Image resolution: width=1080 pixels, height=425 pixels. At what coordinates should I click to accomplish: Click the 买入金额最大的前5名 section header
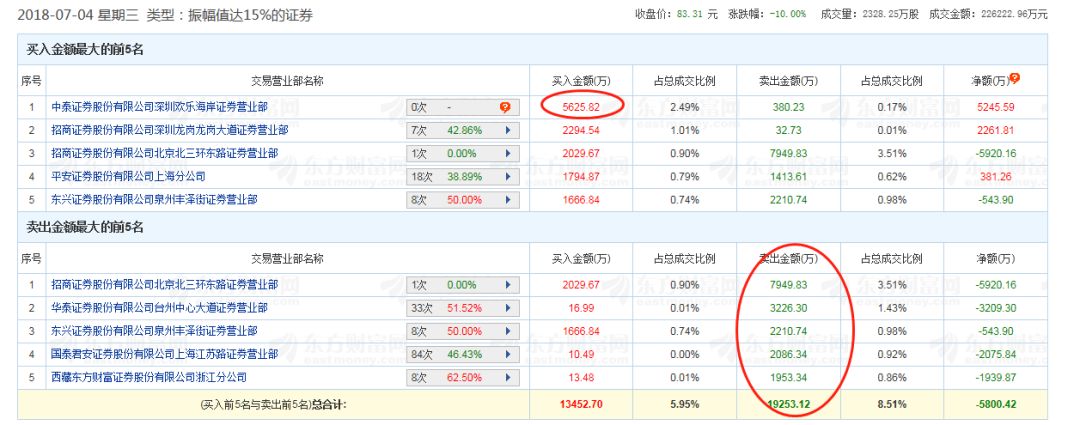click(x=85, y=50)
